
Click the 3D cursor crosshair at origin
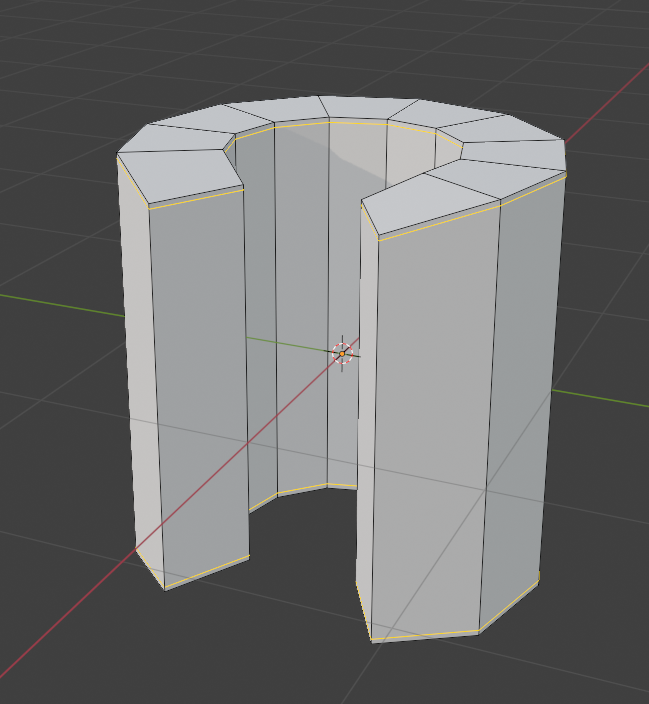342,353
